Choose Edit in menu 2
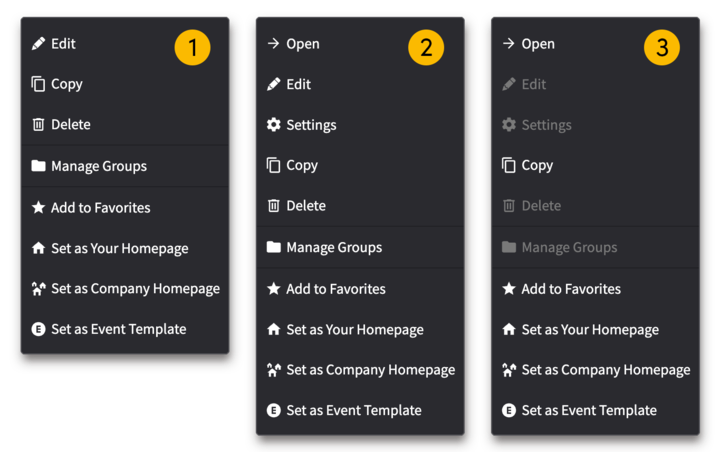Image resolution: width=720 pixels, height=452 pixels. coord(298,85)
